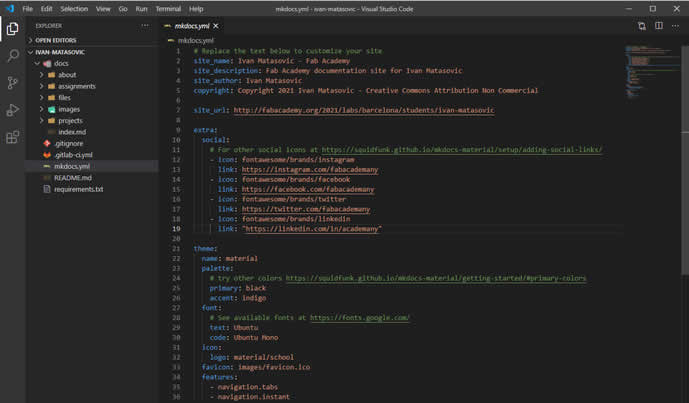This screenshot has width=689, height=403.
Task: Expand the assignments folder
Action: pos(42,86)
